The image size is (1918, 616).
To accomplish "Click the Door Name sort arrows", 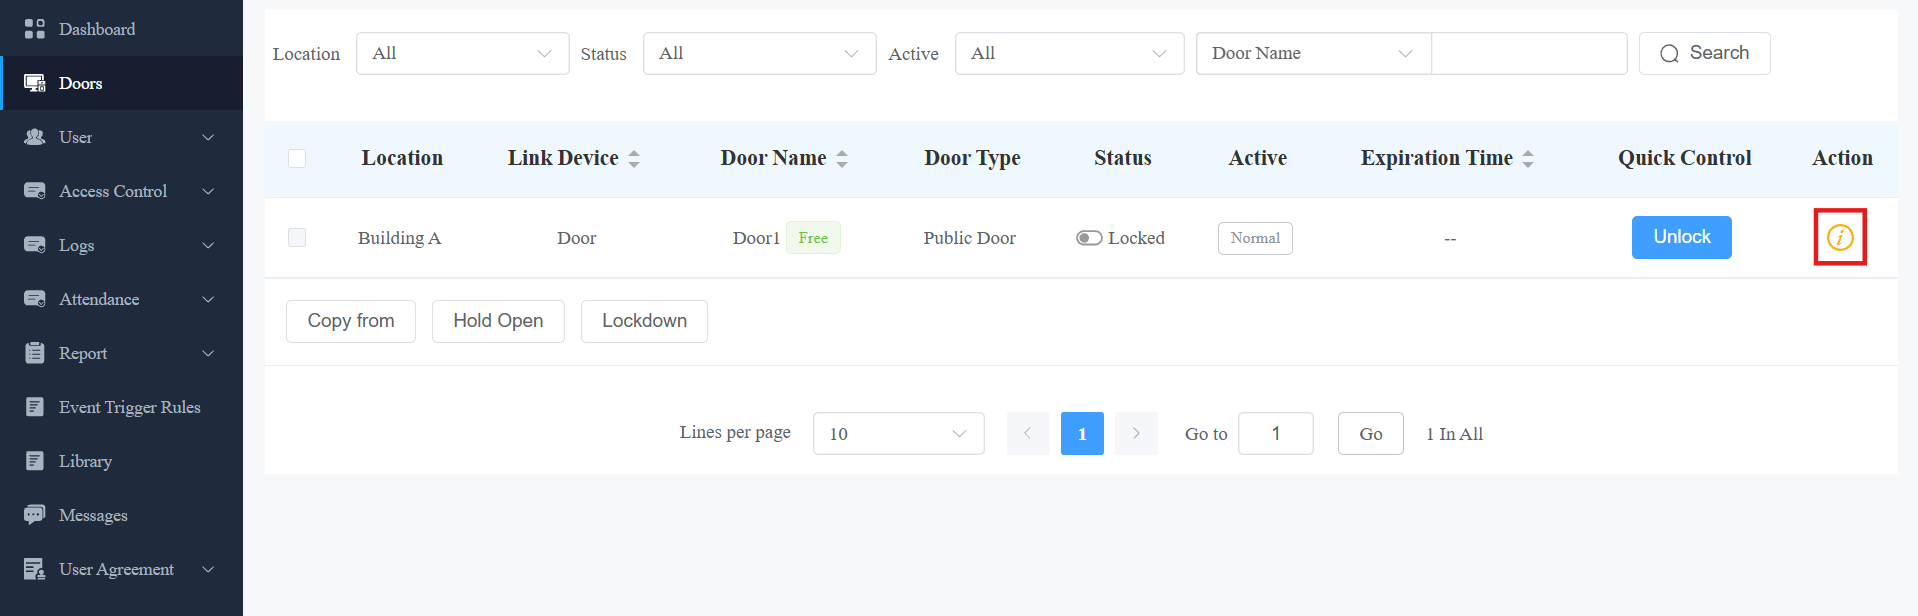I will pyautogui.click(x=842, y=158).
